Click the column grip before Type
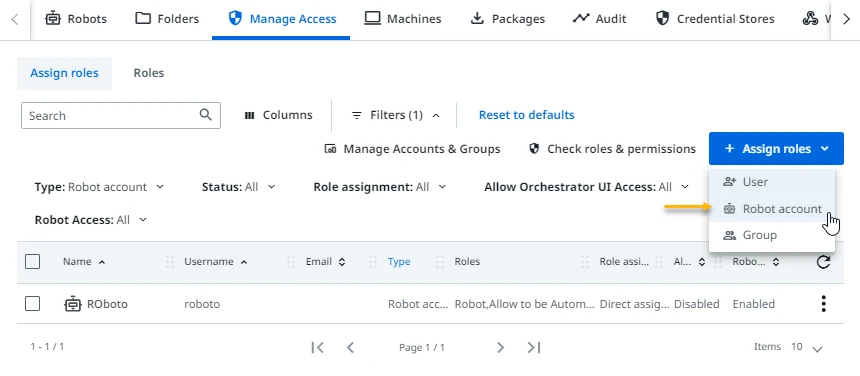Viewport: 860px width, 376px height. (x=374, y=262)
